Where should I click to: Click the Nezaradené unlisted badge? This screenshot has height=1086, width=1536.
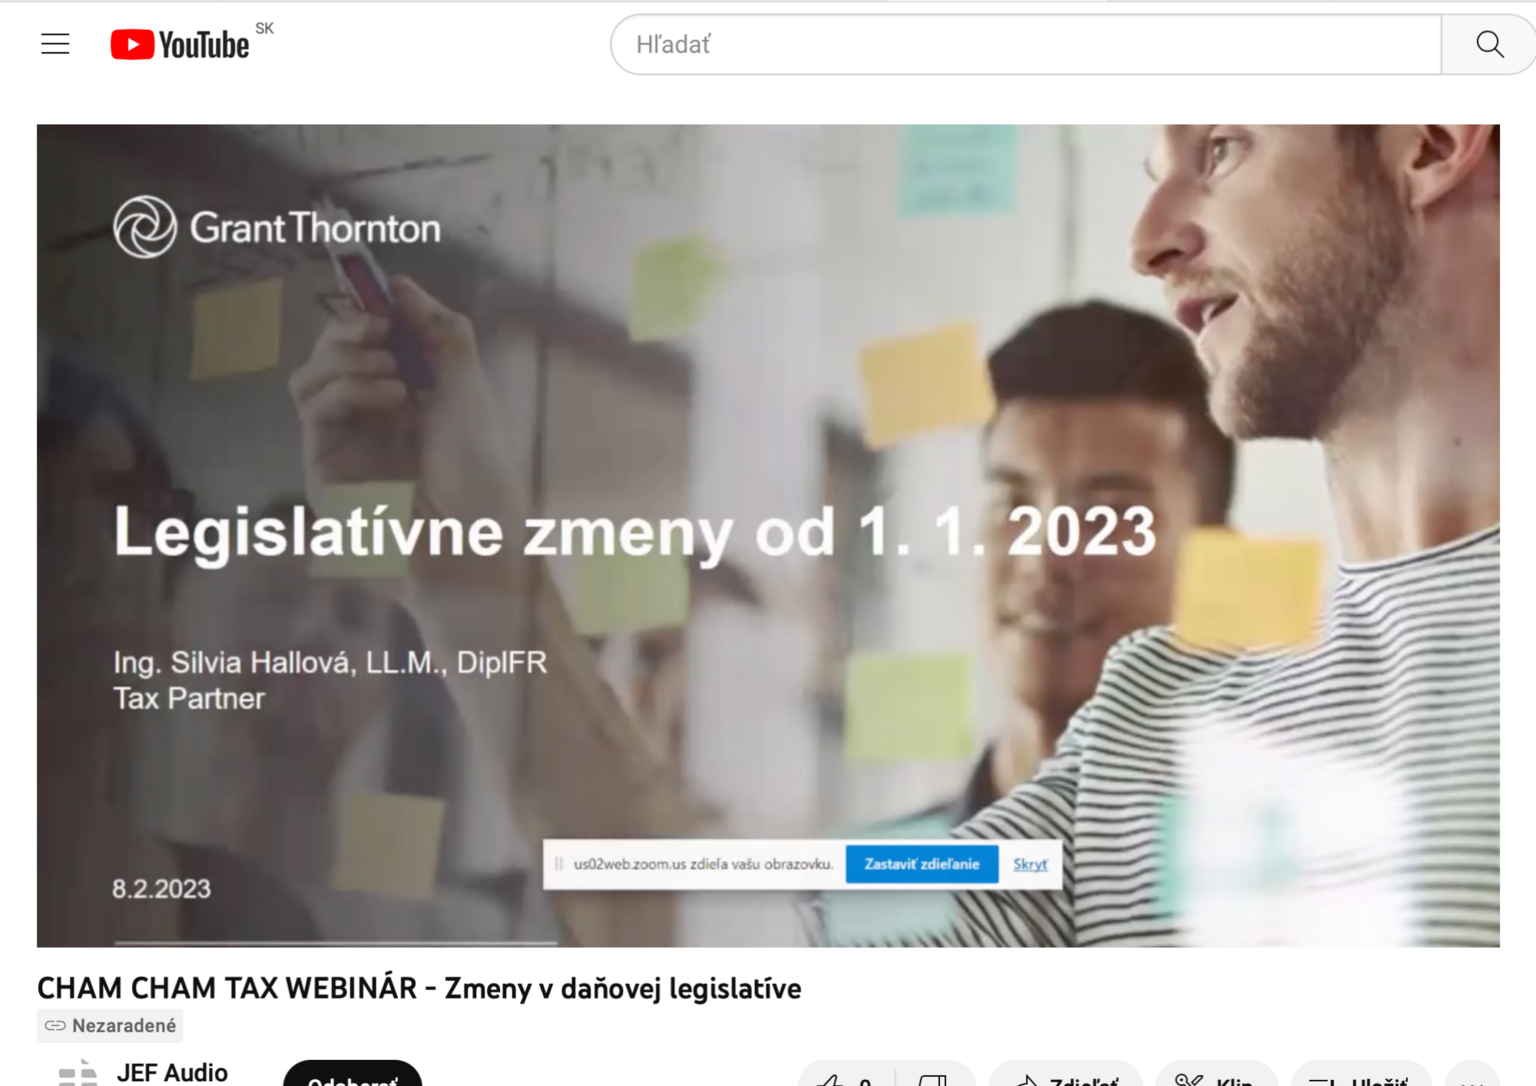click(x=110, y=1025)
